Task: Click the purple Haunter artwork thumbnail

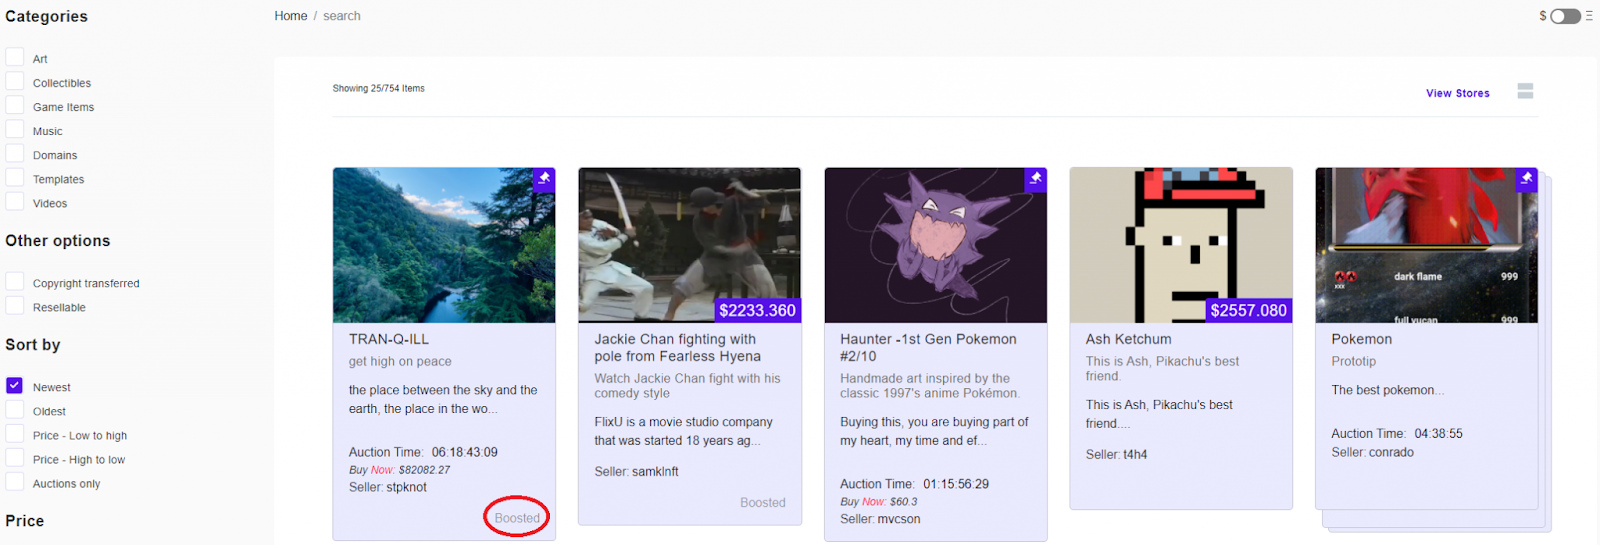Action: [936, 245]
